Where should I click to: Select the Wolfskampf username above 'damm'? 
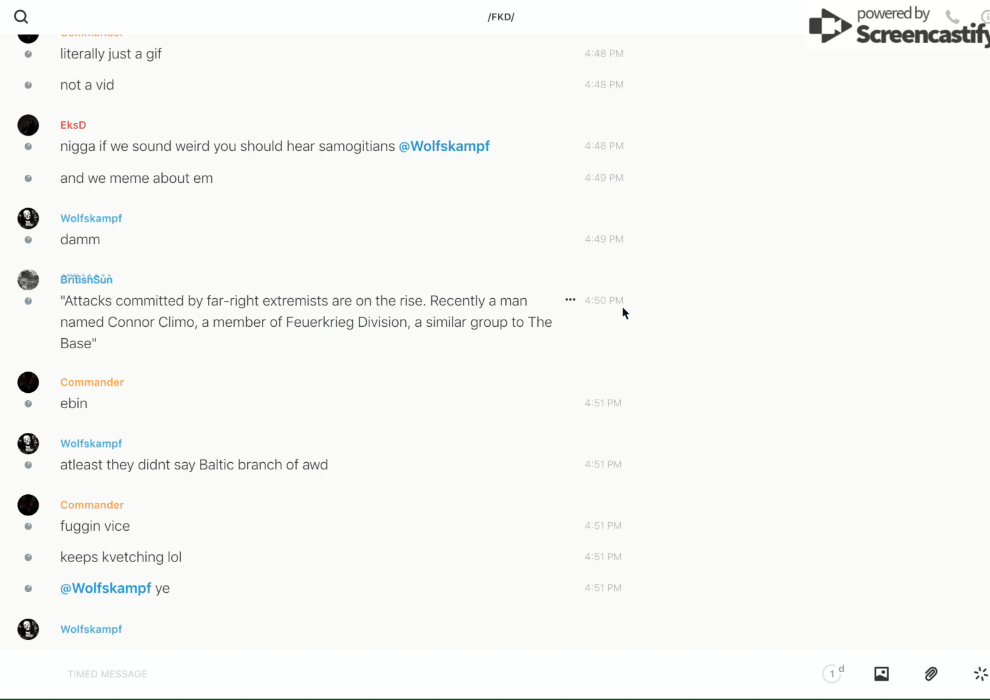pos(91,218)
